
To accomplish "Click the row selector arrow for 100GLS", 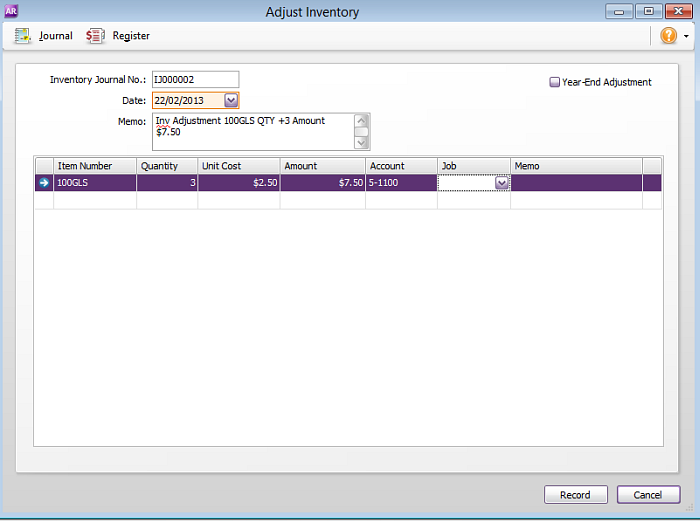I will click(x=44, y=183).
